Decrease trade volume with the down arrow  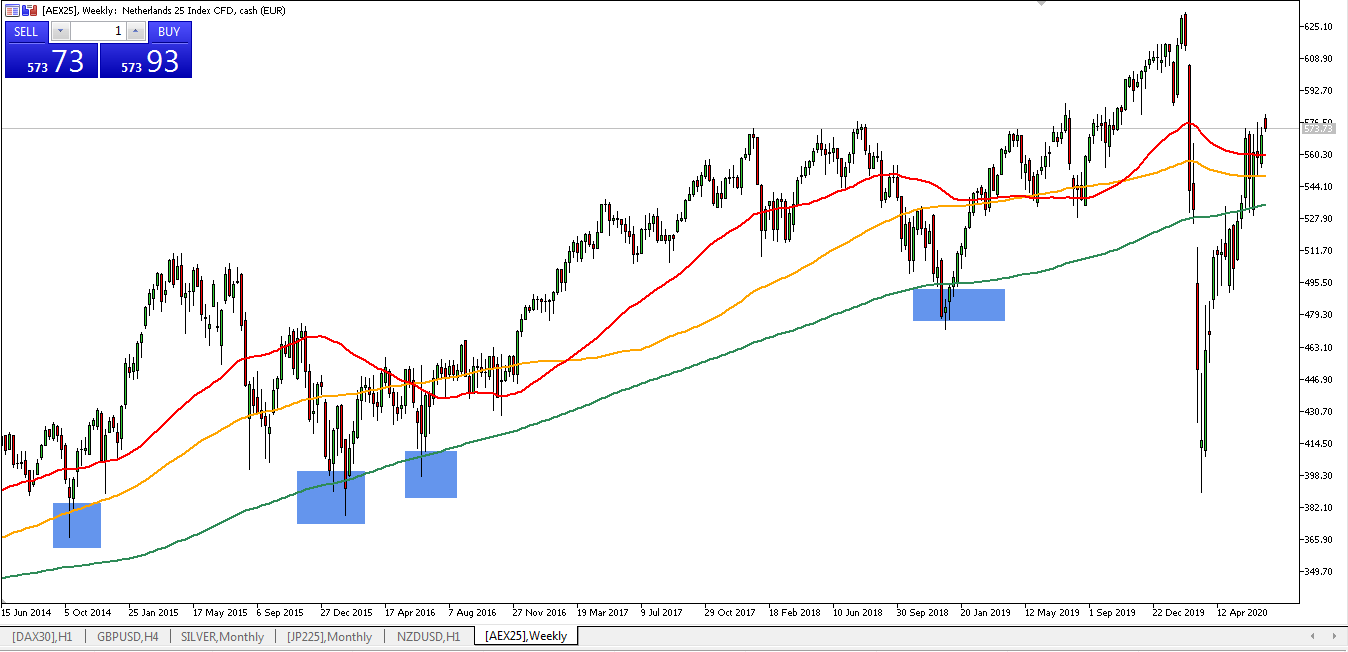point(60,31)
